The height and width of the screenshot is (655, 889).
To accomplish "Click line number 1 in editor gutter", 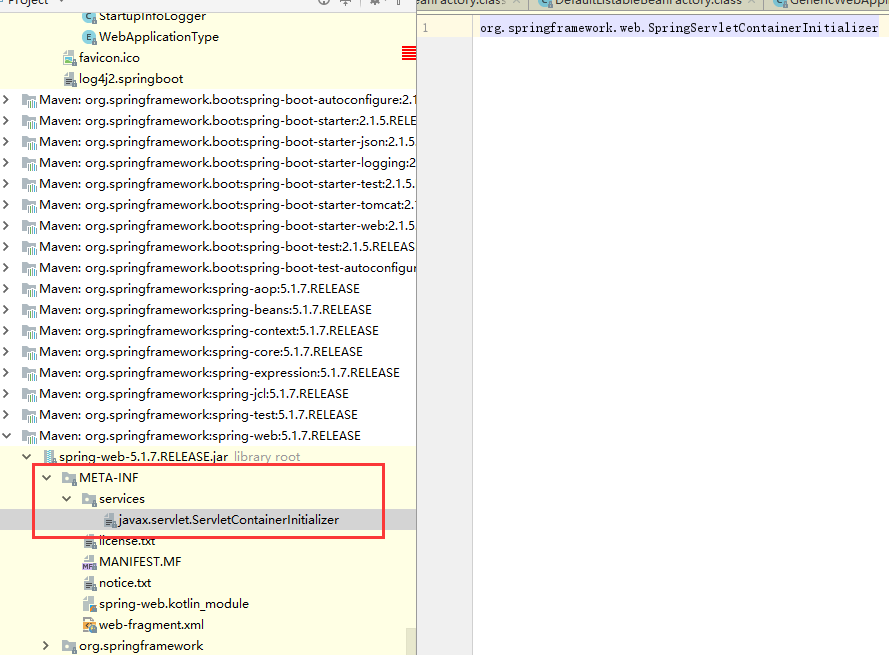I will [425, 27].
